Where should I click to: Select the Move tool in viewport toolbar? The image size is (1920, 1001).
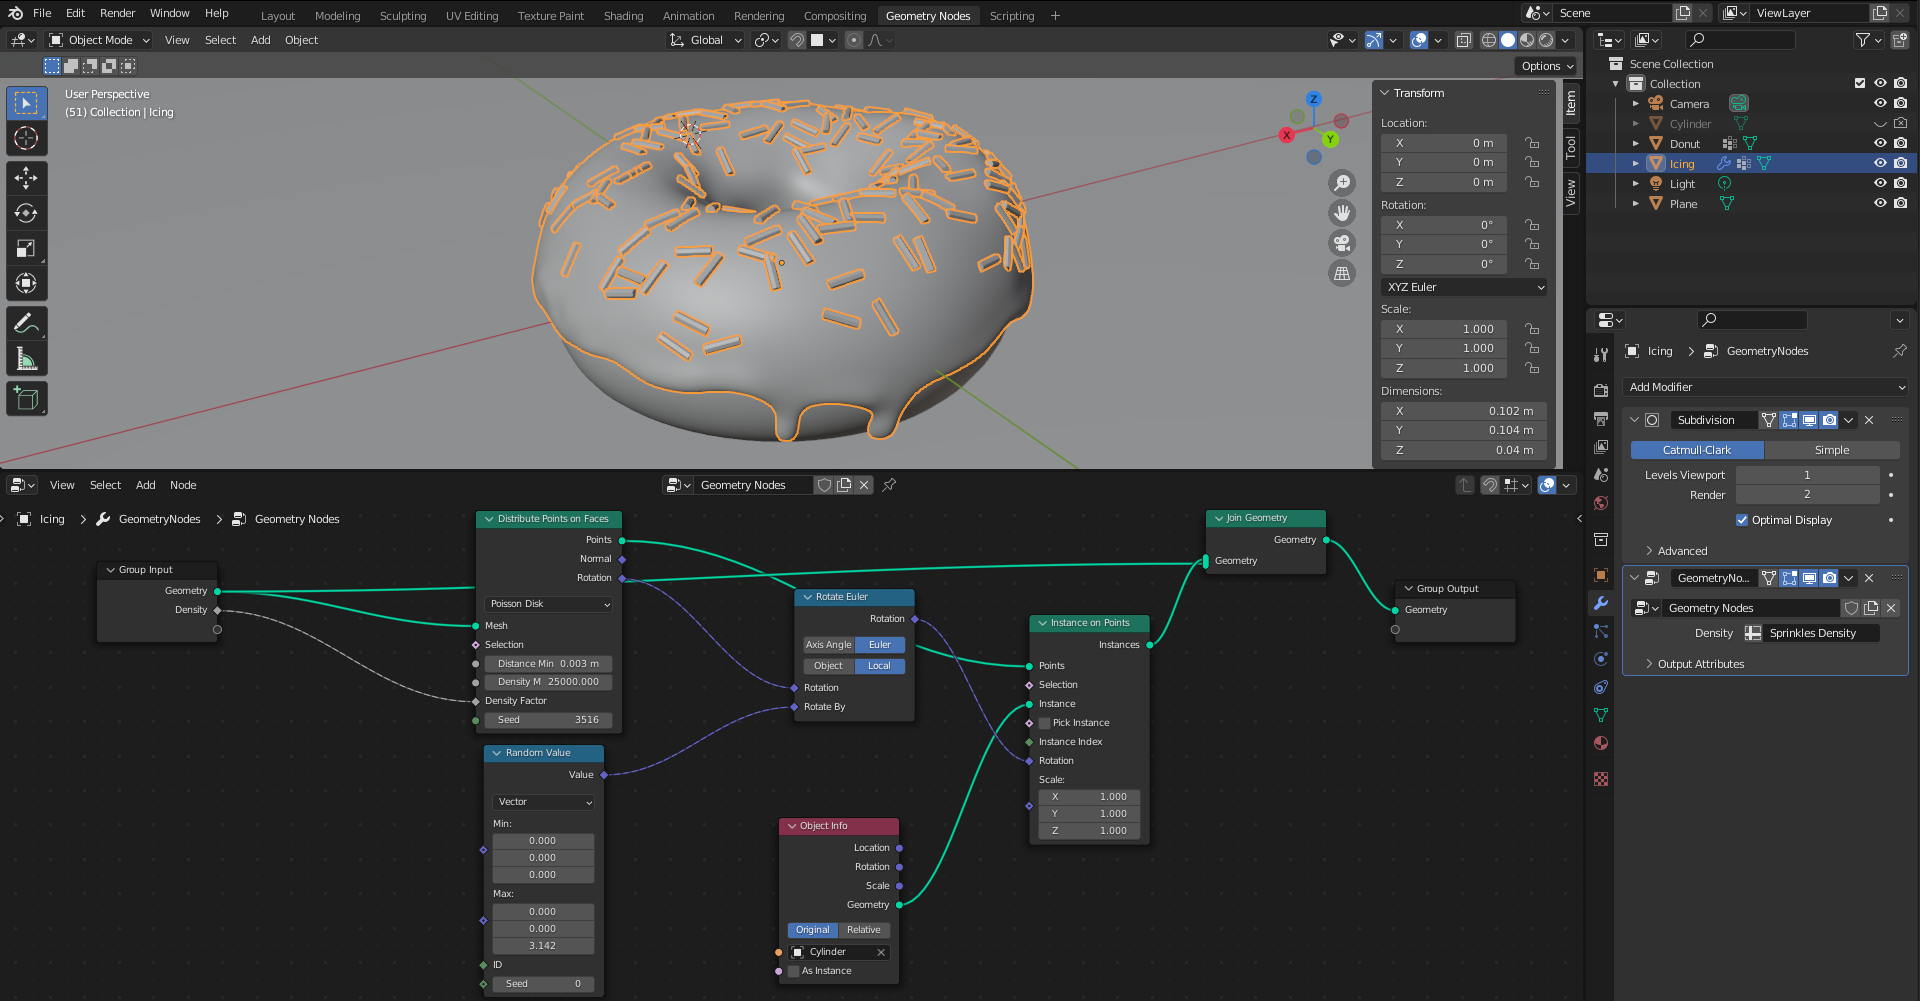tap(26, 178)
